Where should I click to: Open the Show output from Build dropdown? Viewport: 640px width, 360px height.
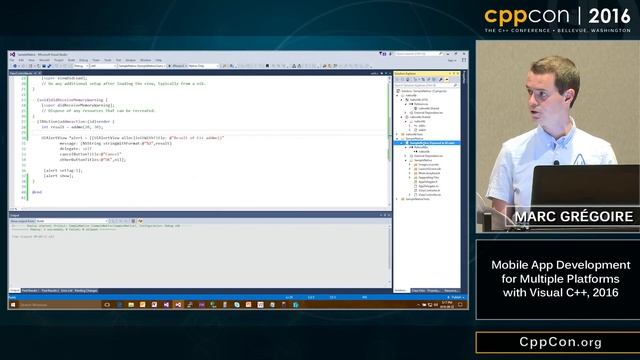point(72,221)
